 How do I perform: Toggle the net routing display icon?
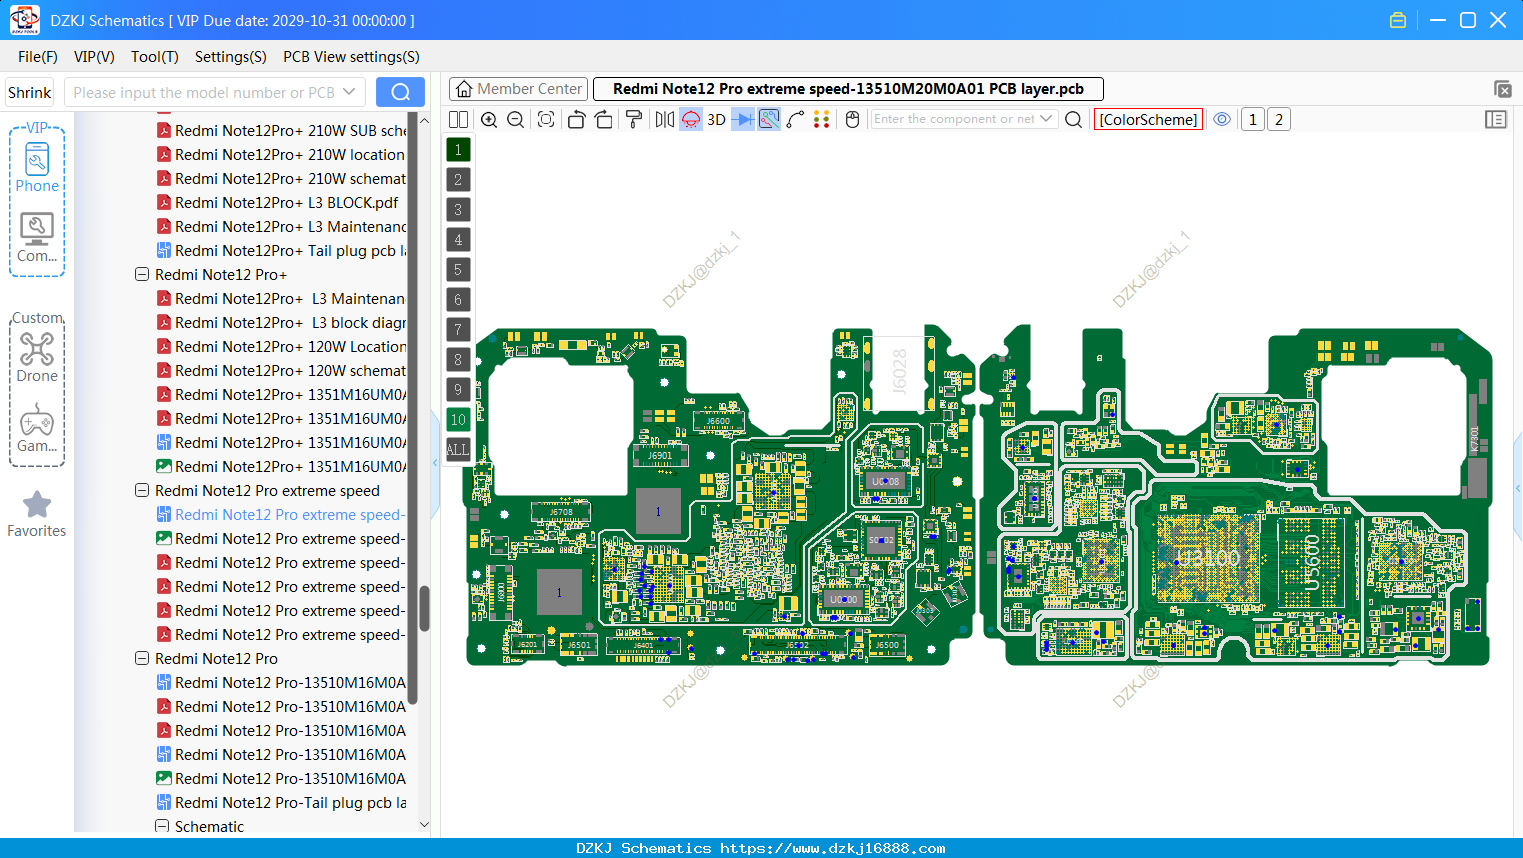(x=769, y=119)
